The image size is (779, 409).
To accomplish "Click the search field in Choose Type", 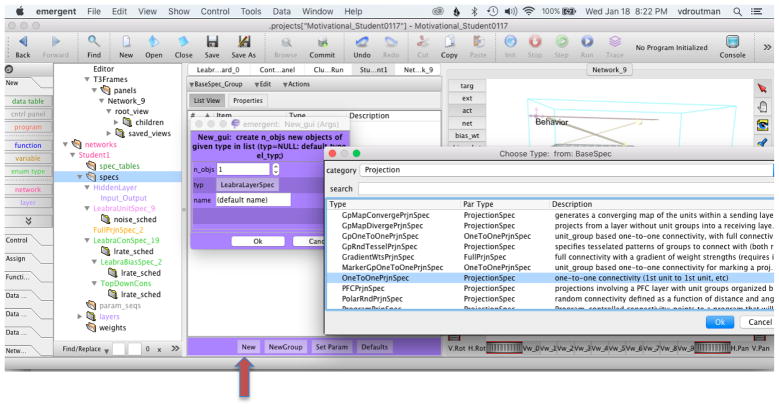I will (566, 188).
